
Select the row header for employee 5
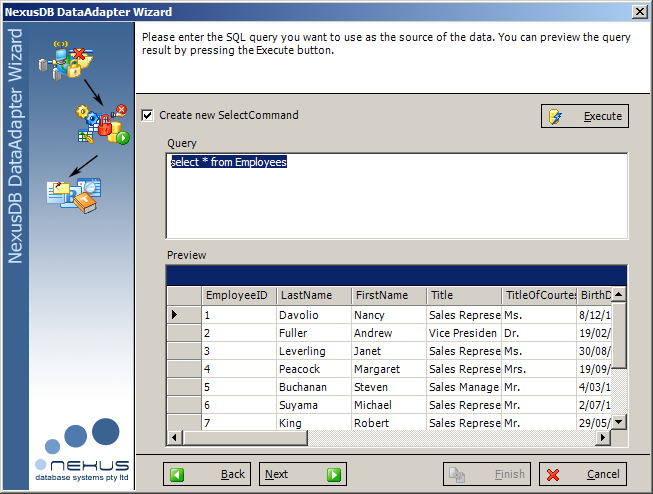pyautogui.click(x=184, y=387)
